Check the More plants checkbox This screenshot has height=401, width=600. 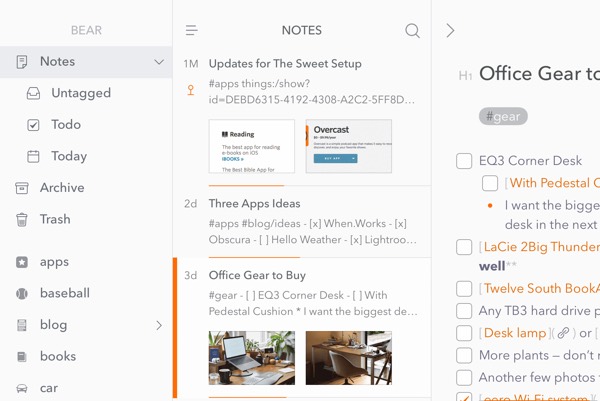coord(464,355)
